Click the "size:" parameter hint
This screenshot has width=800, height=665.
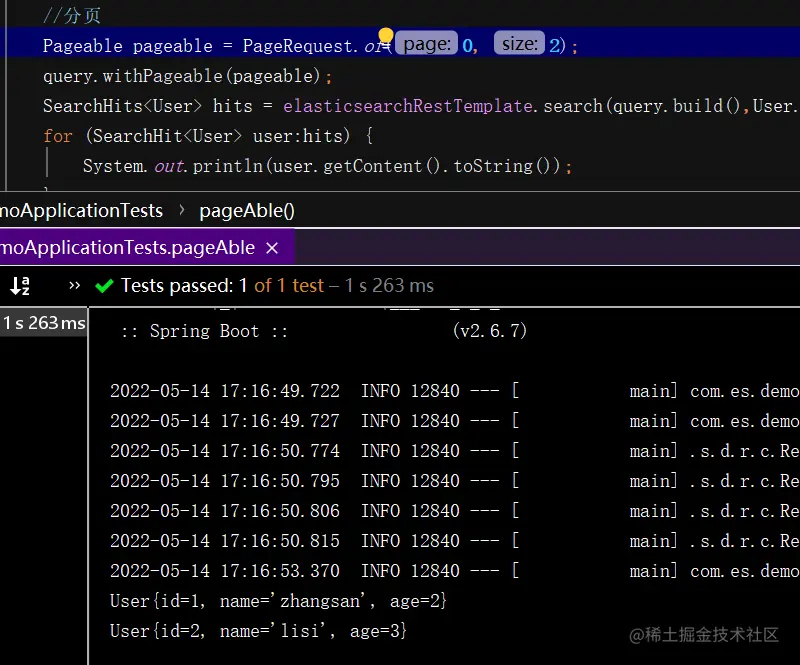[x=519, y=45]
